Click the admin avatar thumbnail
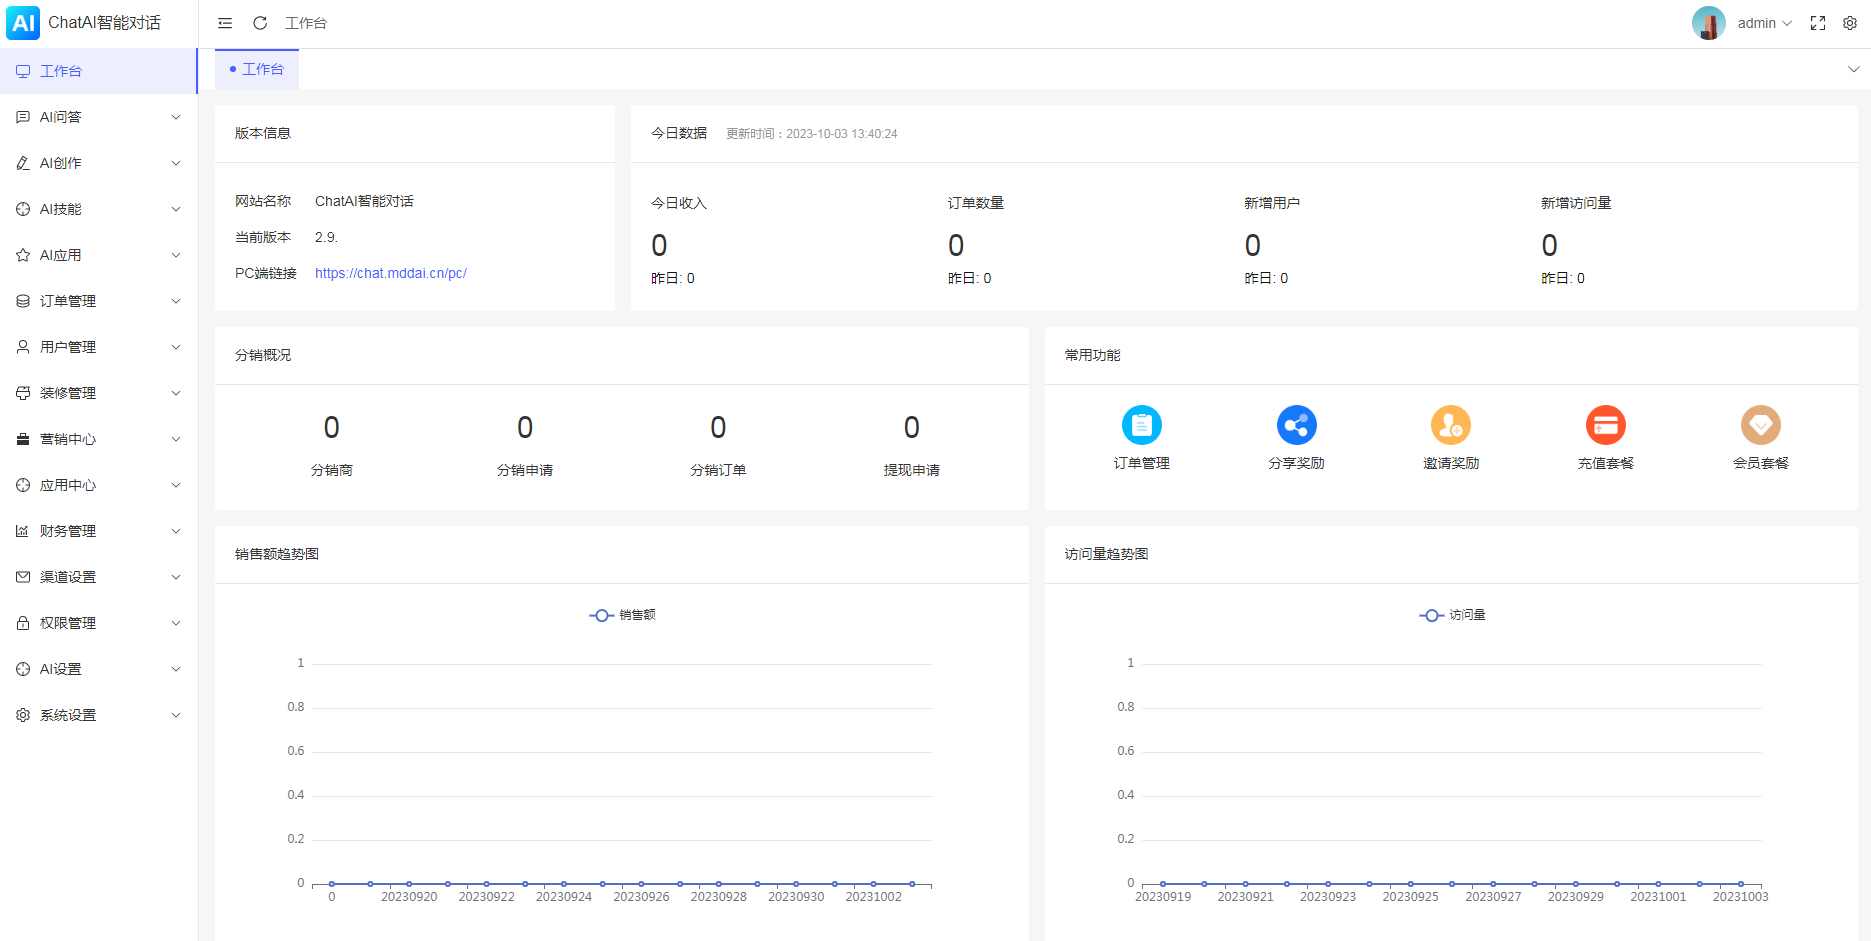The image size is (1871, 941). pyautogui.click(x=1708, y=22)
